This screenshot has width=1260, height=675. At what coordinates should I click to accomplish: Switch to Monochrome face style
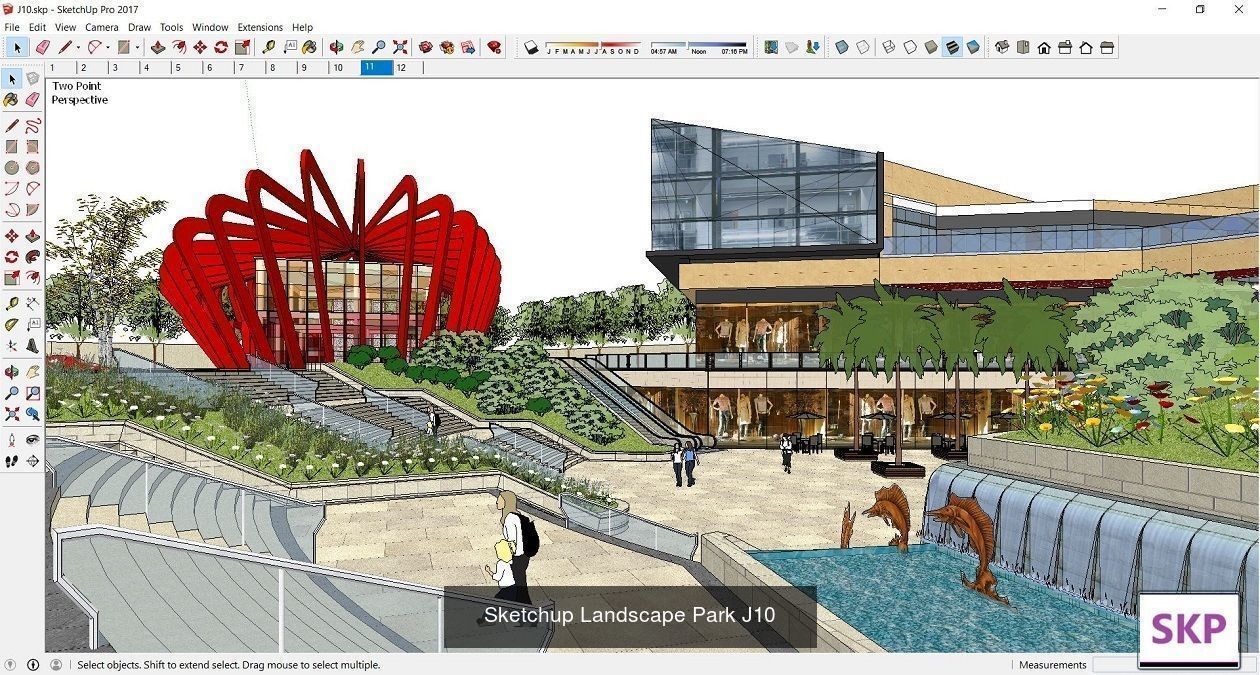point(973,47)
